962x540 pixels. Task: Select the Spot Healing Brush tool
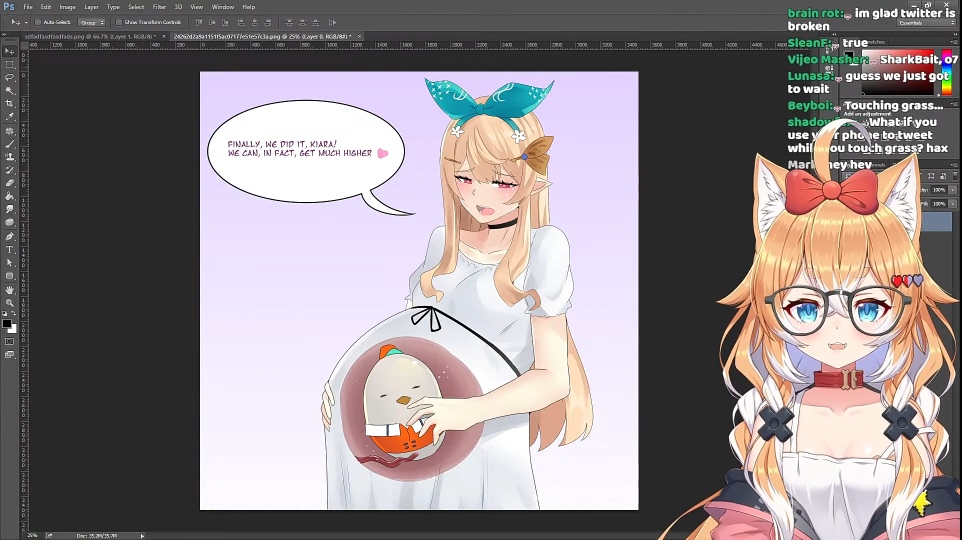pos(9,131)
